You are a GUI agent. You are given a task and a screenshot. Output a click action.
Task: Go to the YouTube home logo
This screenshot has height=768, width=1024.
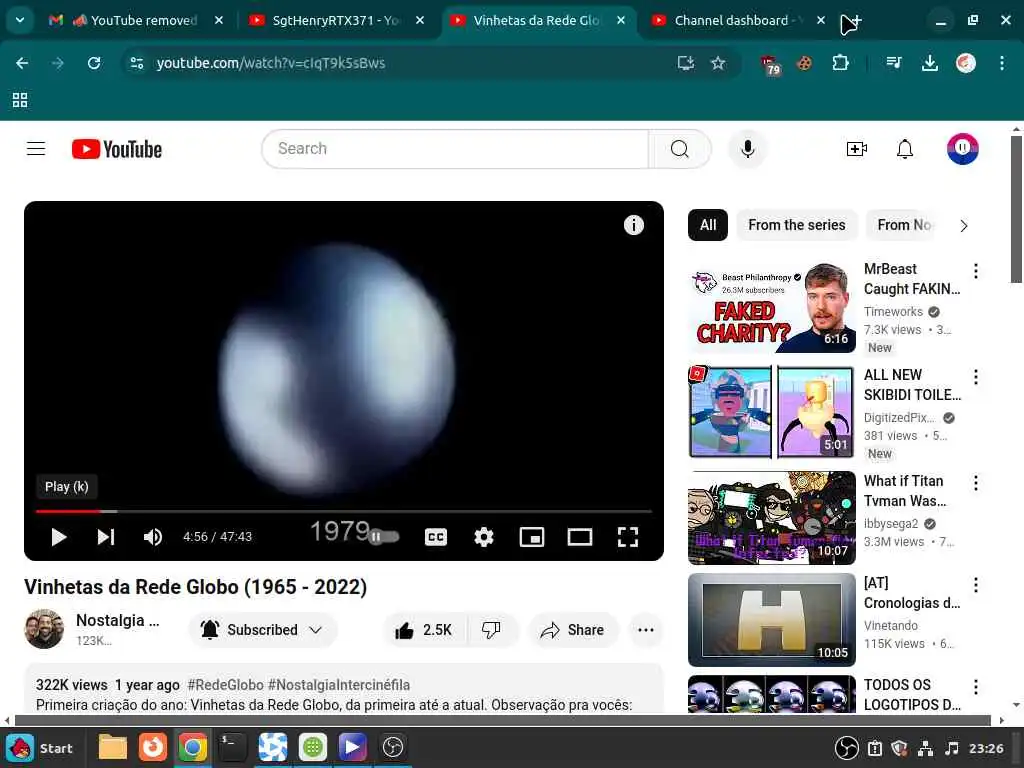pos(117,149)
